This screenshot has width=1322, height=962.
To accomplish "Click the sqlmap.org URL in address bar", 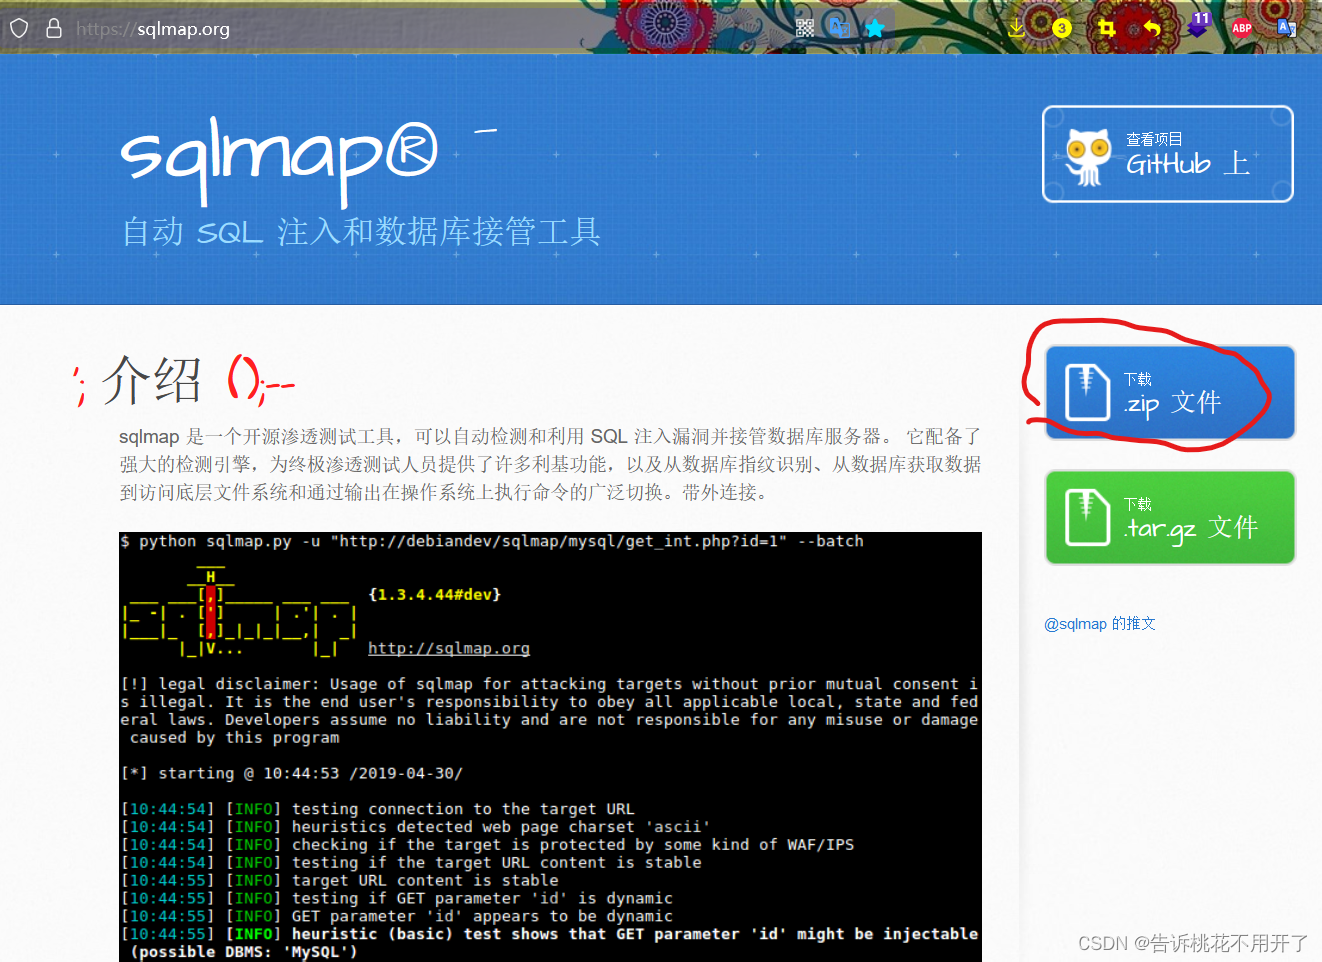I will [x=153, y=29].
